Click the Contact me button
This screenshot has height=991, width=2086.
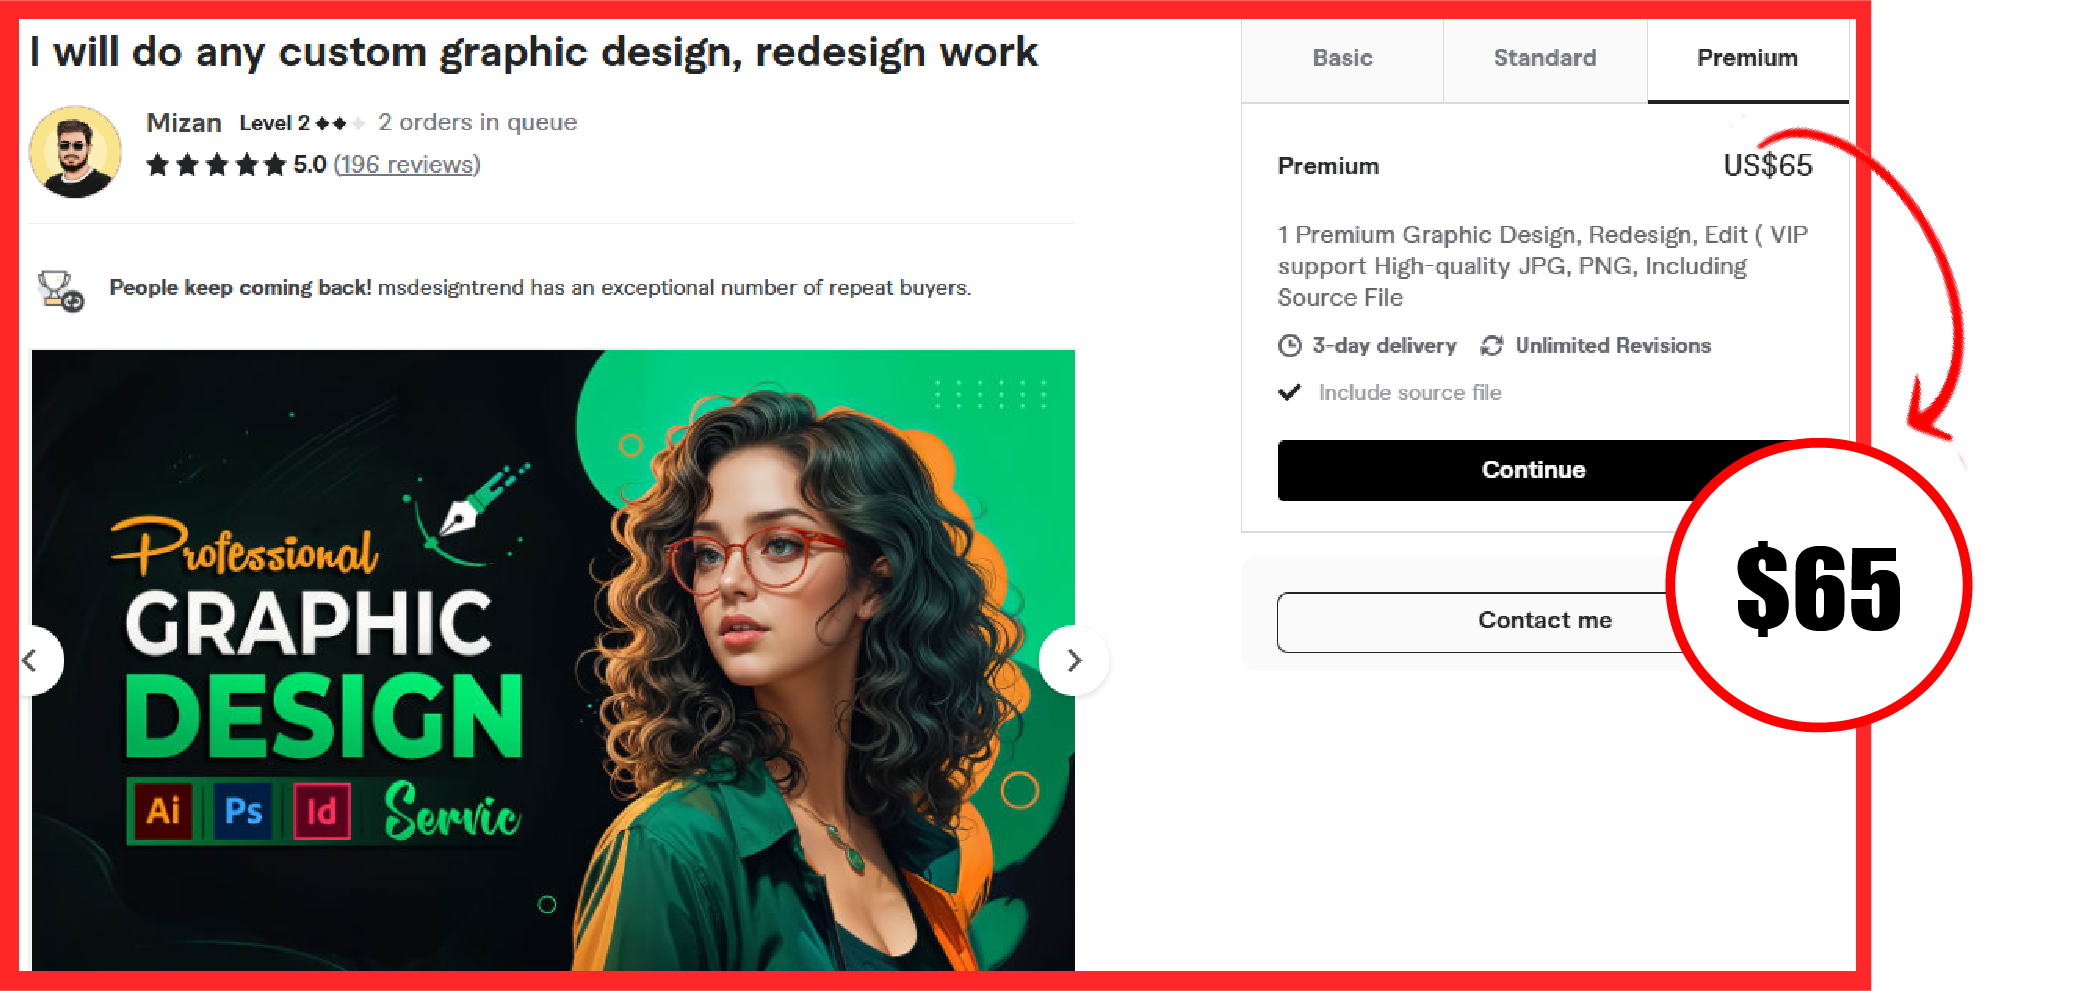[1544, 621]
